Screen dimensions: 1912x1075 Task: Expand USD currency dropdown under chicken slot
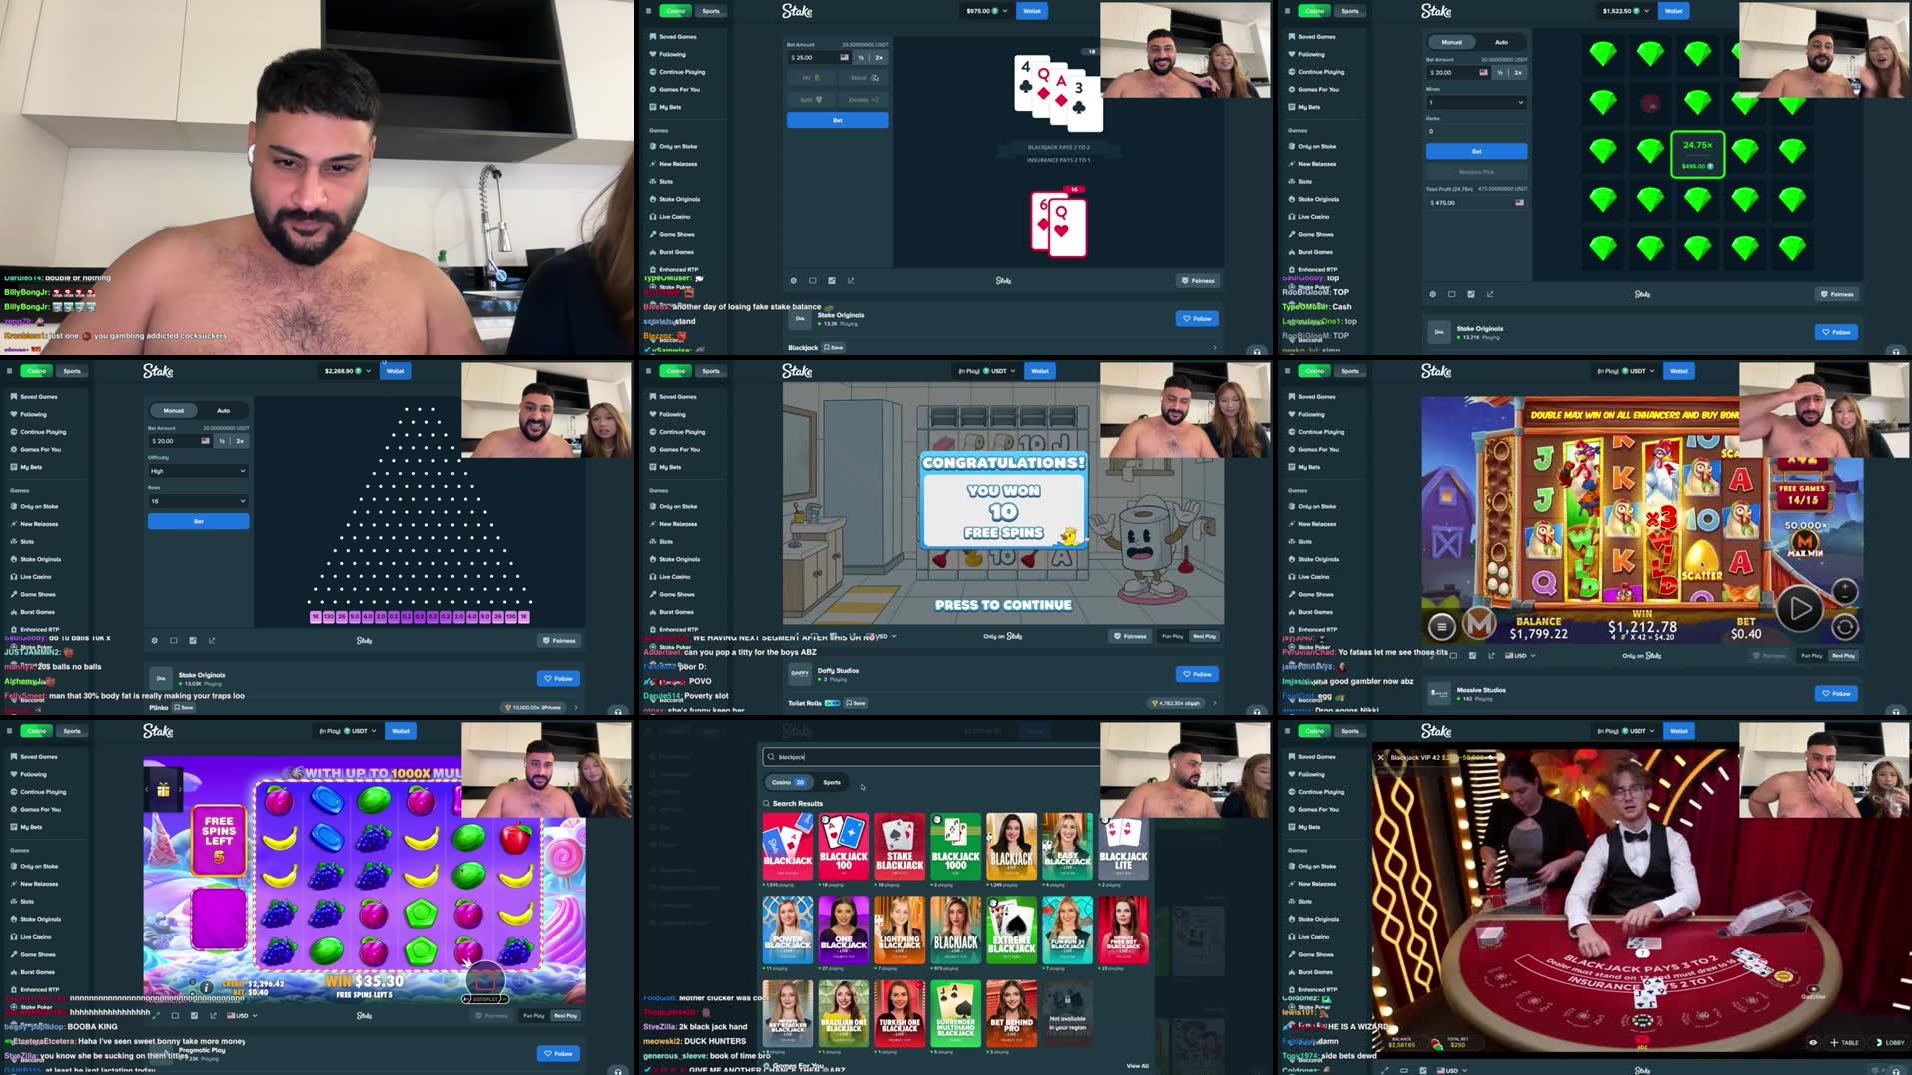coord(1518,656)
